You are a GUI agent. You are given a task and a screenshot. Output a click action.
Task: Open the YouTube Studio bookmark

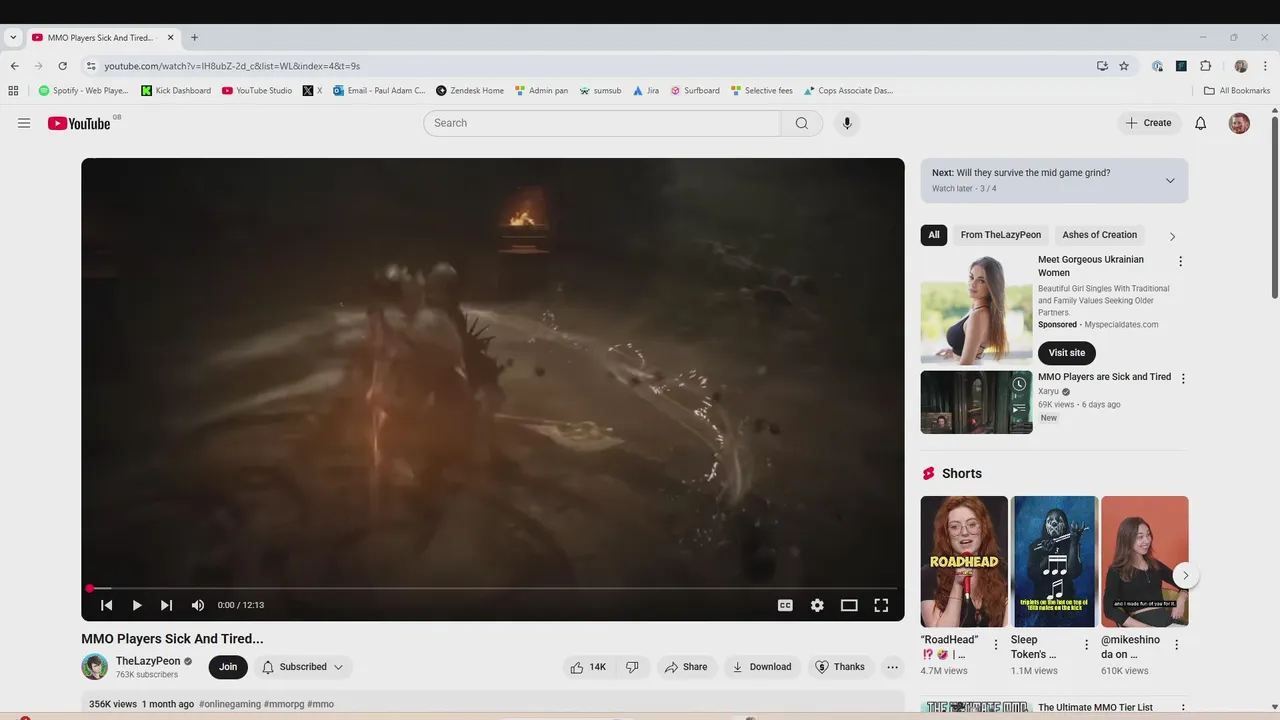(x=257, y=90)
